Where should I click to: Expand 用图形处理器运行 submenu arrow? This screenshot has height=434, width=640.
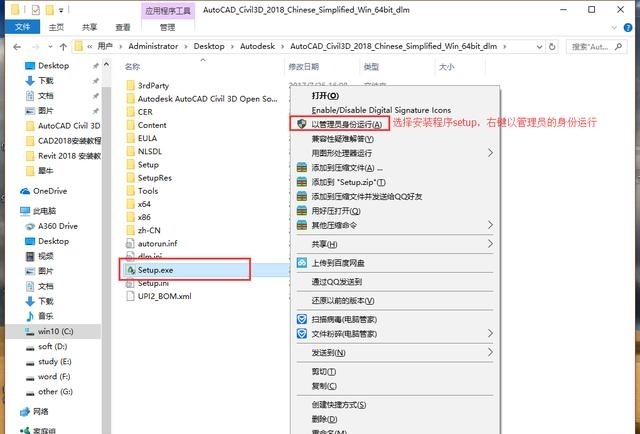(490, 153)
